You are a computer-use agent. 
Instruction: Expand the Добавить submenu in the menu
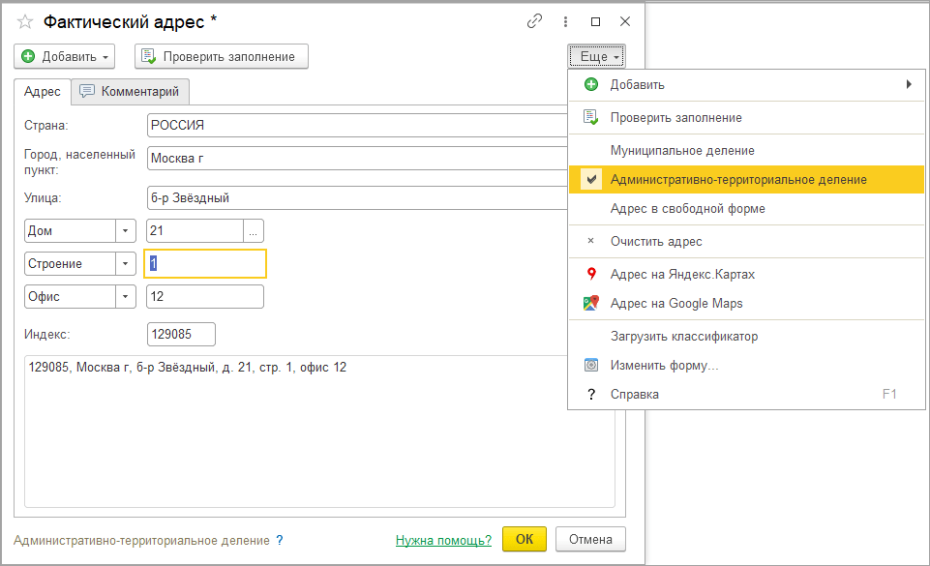coord(746,85)
